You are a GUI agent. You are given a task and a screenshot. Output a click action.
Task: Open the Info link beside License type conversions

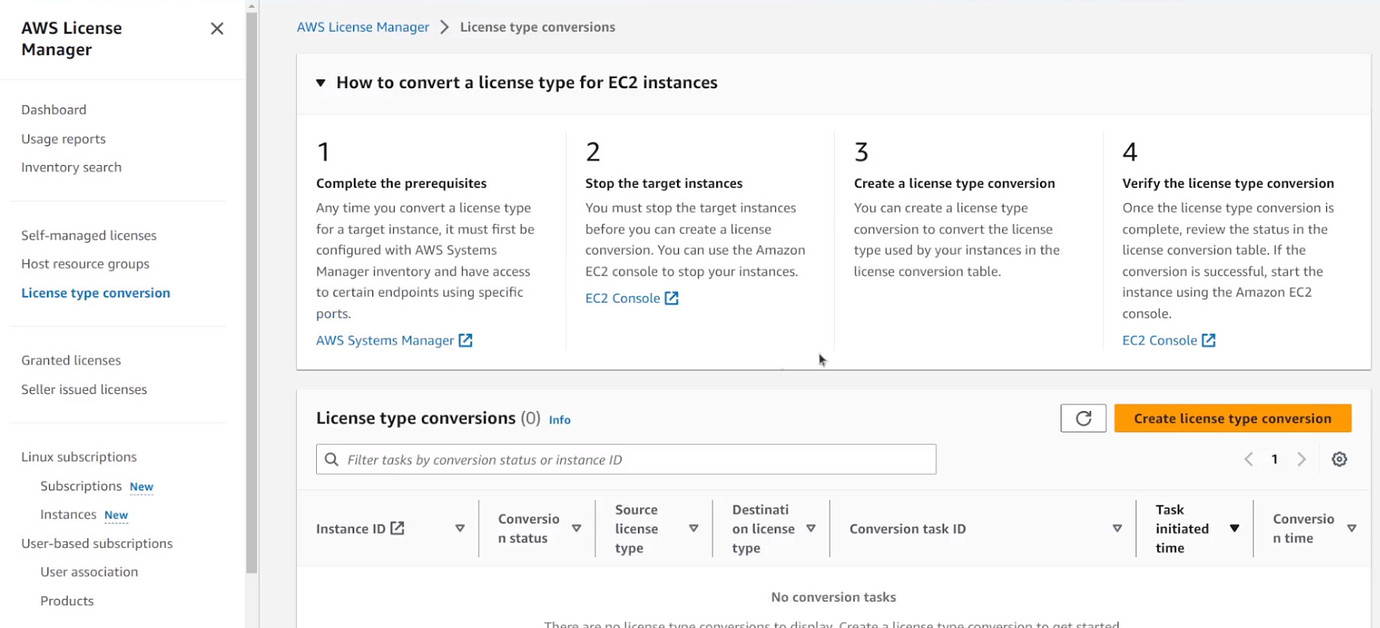click(x=559, y=420)
